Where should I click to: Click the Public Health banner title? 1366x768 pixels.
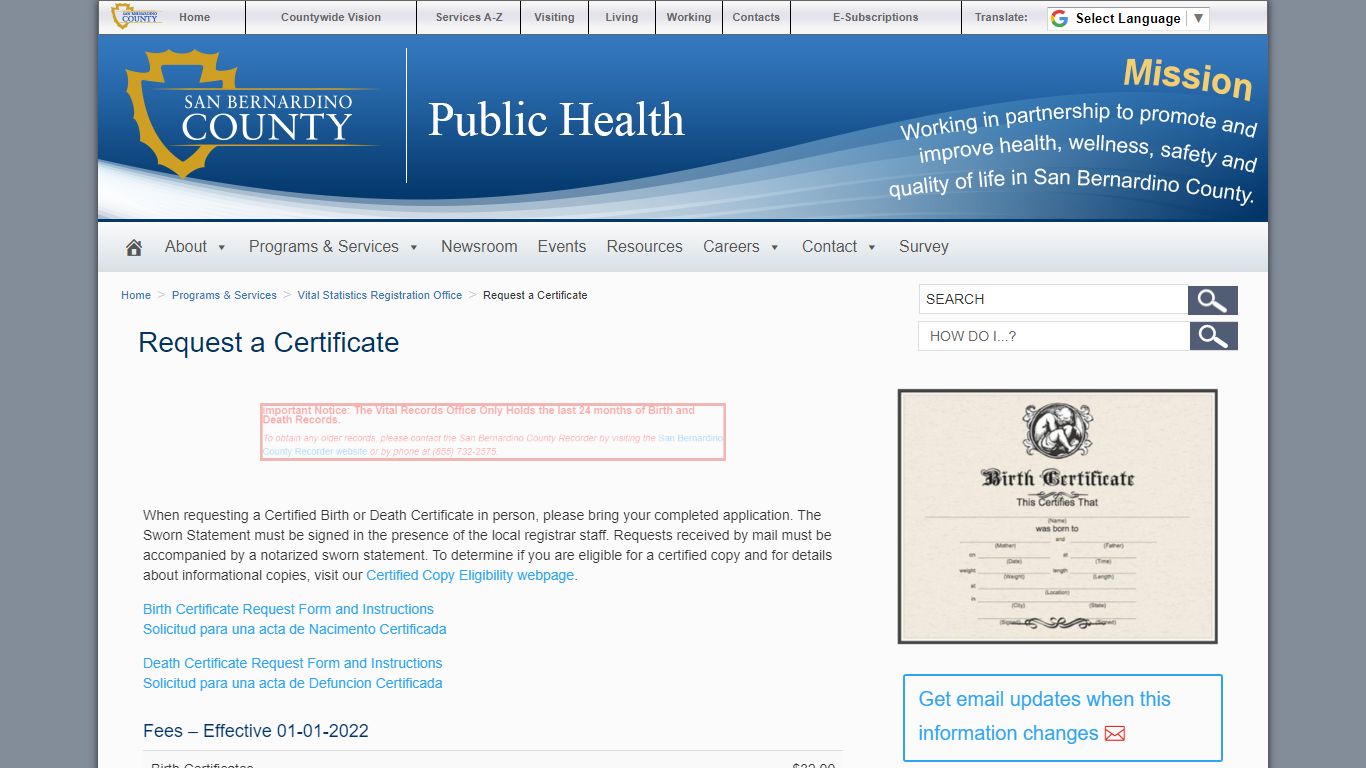pos(556,119)
